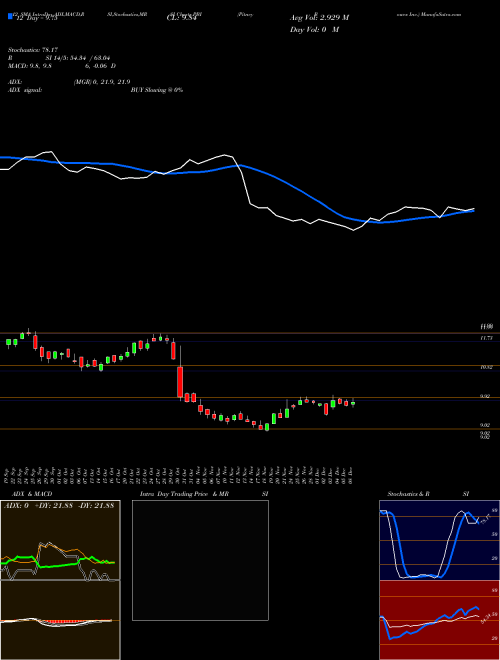
Task: Click the large red gap-down candlestick
Action: pyautogui.click(x=180, y=382)
